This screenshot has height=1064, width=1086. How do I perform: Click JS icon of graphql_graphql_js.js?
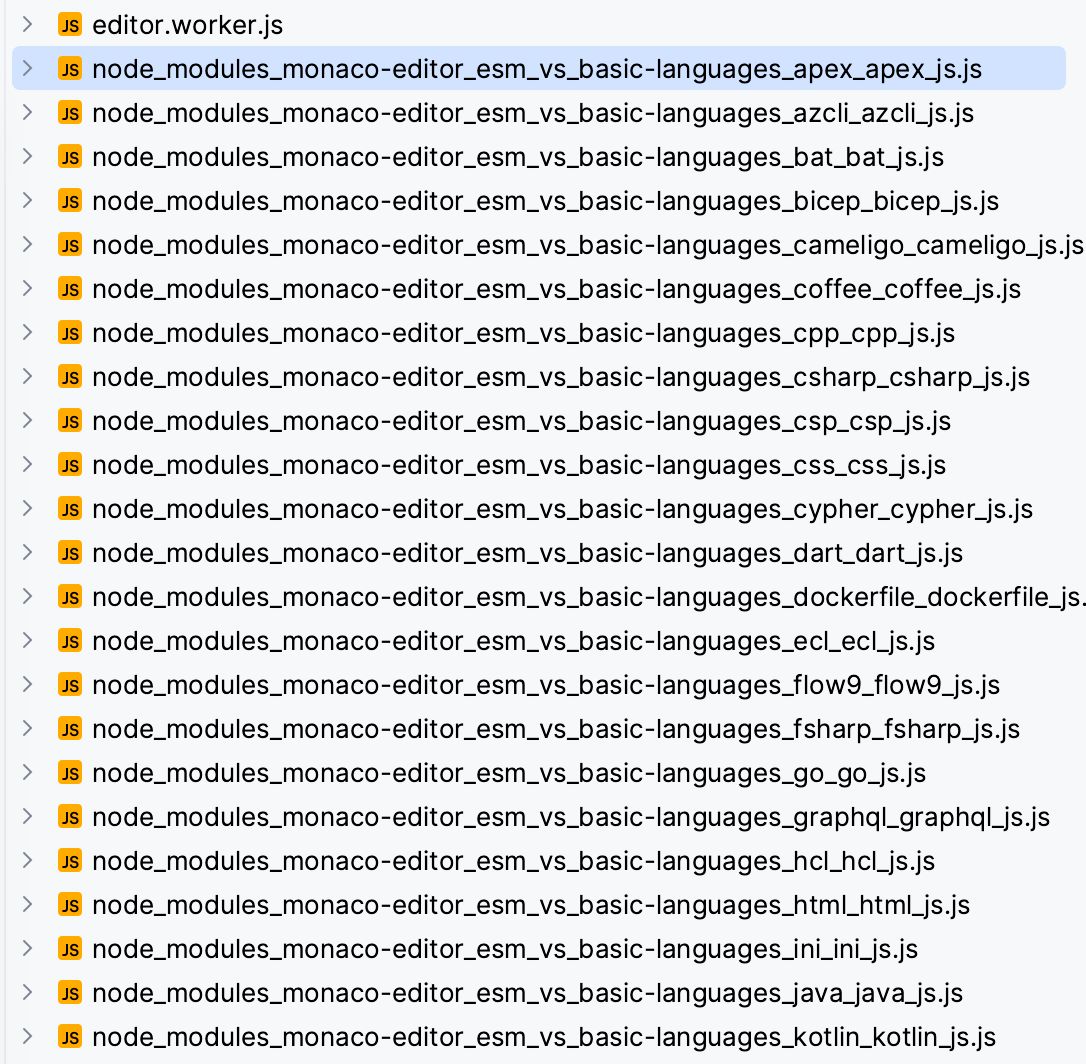[x=70, y=817]
